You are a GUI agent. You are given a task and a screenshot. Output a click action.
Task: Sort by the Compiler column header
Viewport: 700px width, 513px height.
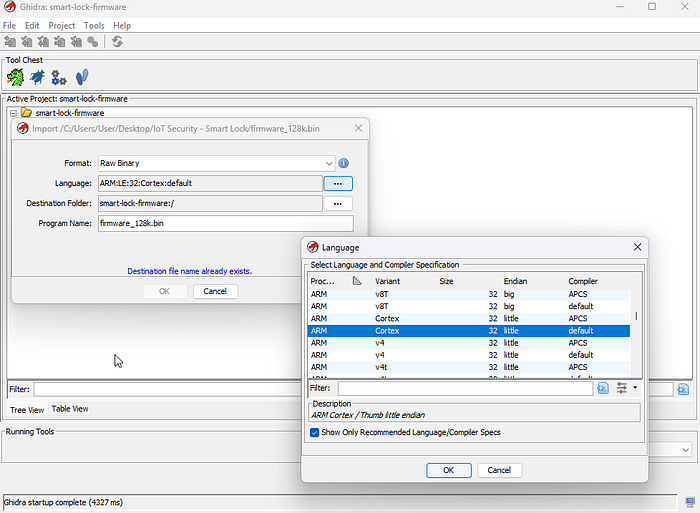click(583, 281)
